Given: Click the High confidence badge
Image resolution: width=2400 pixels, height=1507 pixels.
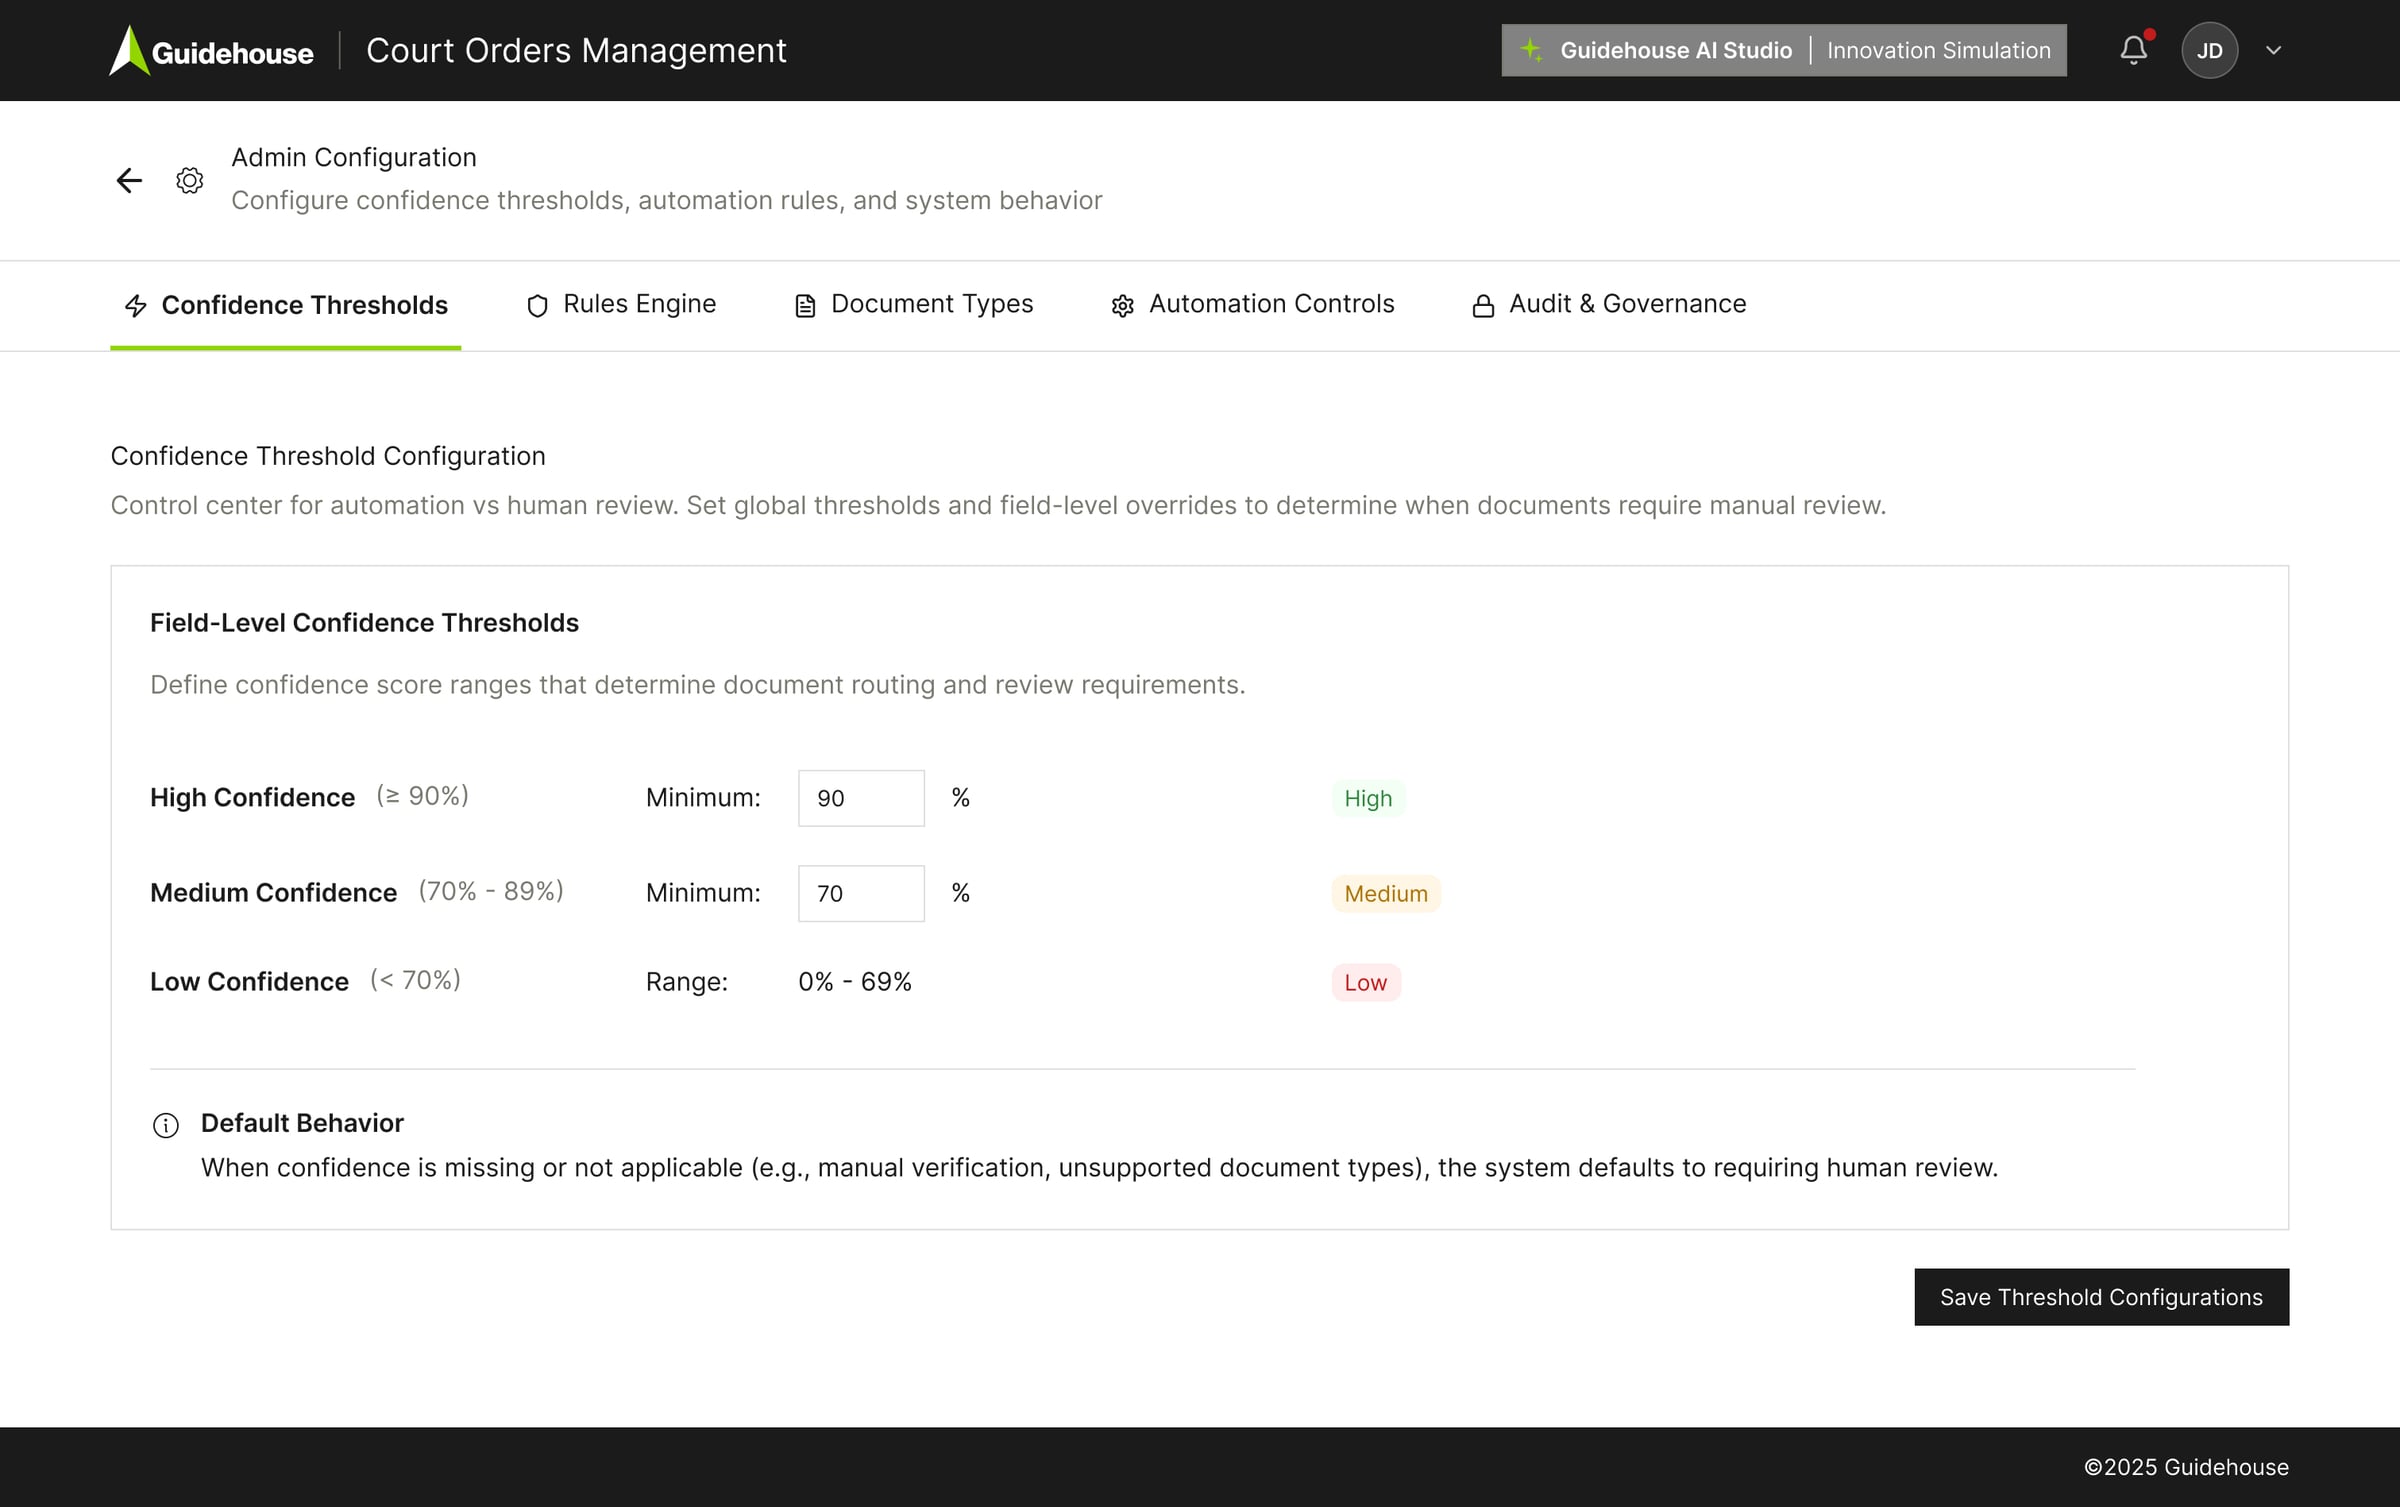Looking at the screenshot, I should [1368, 797].
